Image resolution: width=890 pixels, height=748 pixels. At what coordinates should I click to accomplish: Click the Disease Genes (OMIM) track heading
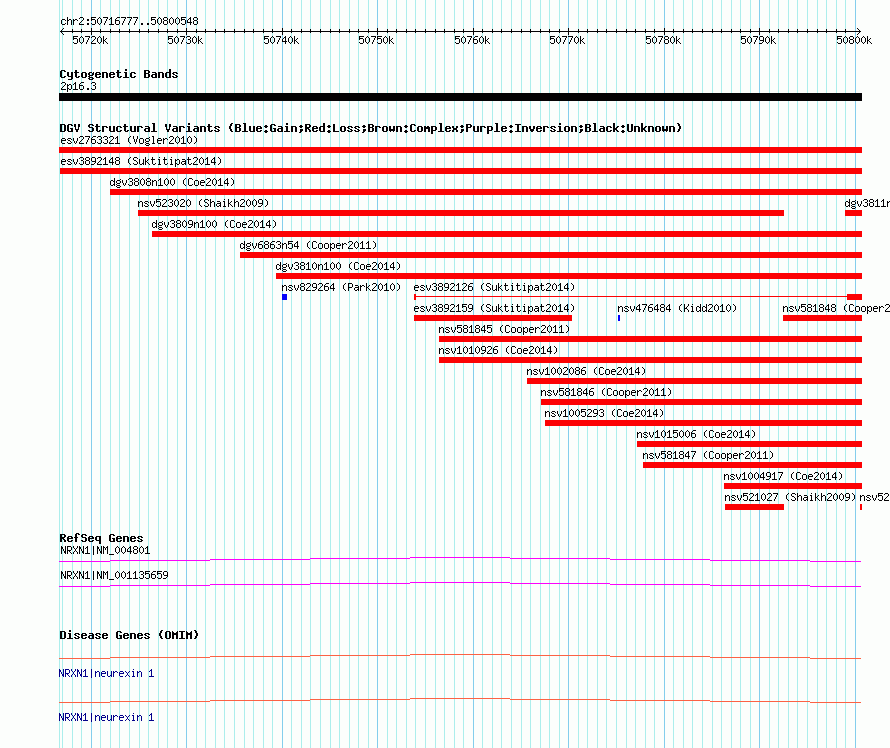(129, 635)
